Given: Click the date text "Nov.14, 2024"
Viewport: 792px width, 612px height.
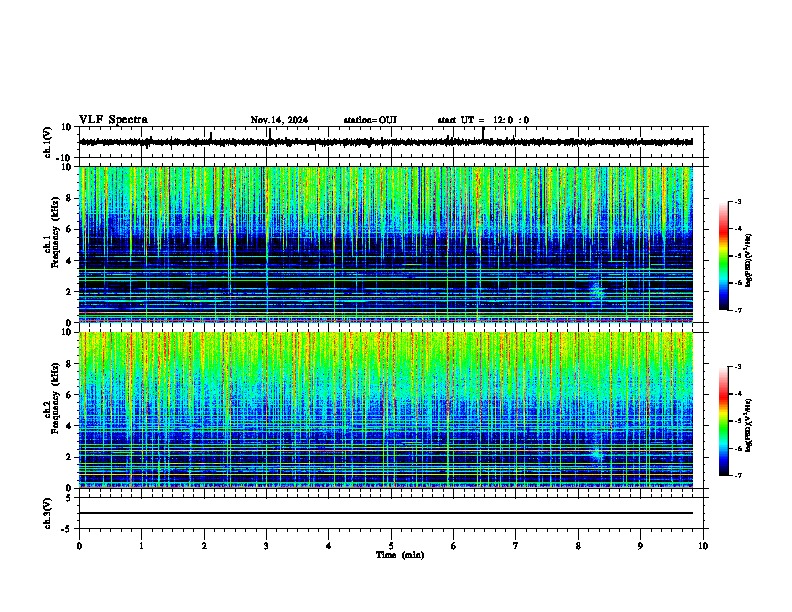Looking at the screenshot, I should tap(279, 120).
